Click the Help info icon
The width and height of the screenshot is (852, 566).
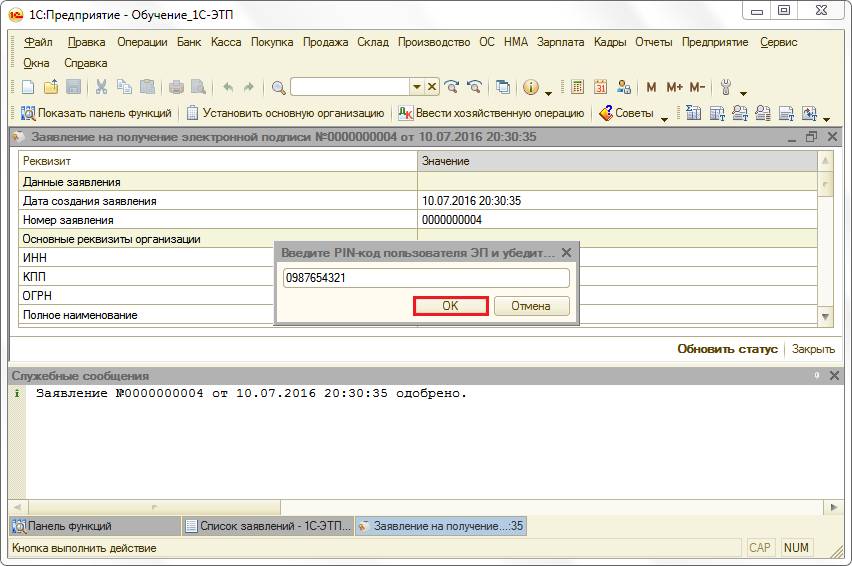coord(530,87)
